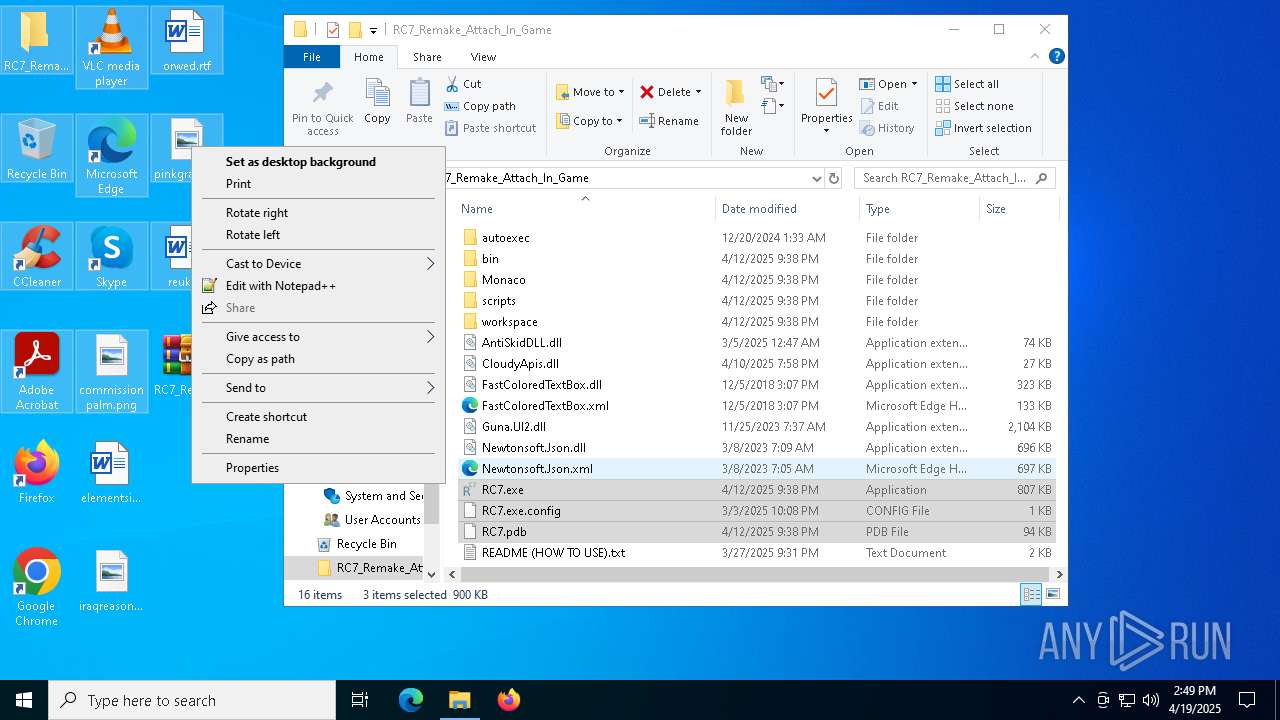Collapse the ribbon with the chevron arrow
The height and width of the screenshot is (720, 1280).
(1036, 57)
